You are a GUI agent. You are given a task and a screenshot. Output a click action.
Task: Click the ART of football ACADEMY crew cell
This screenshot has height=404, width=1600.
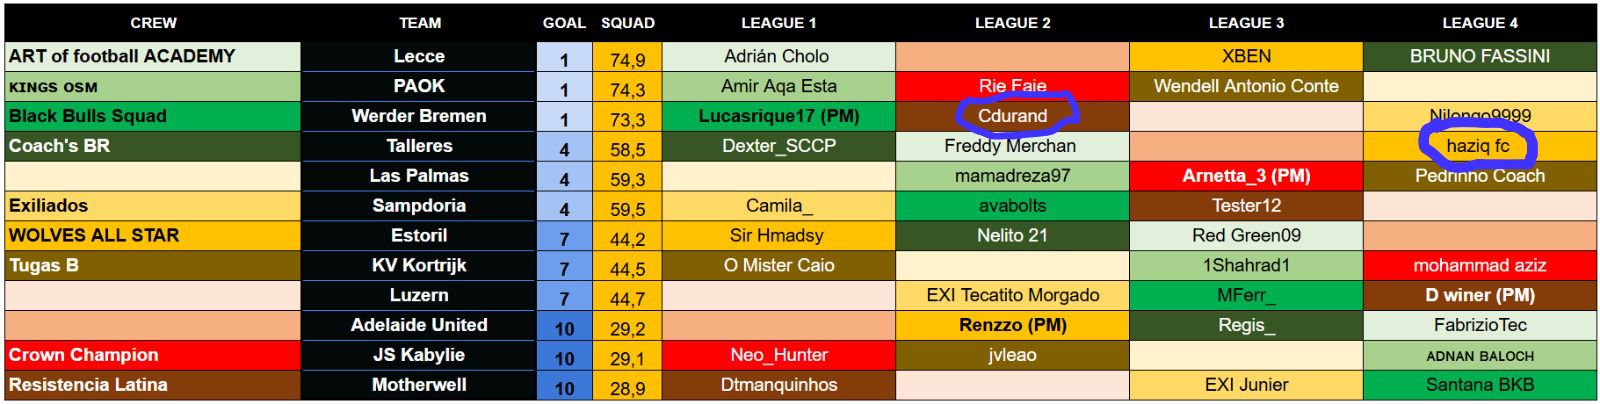coord(153,56)
